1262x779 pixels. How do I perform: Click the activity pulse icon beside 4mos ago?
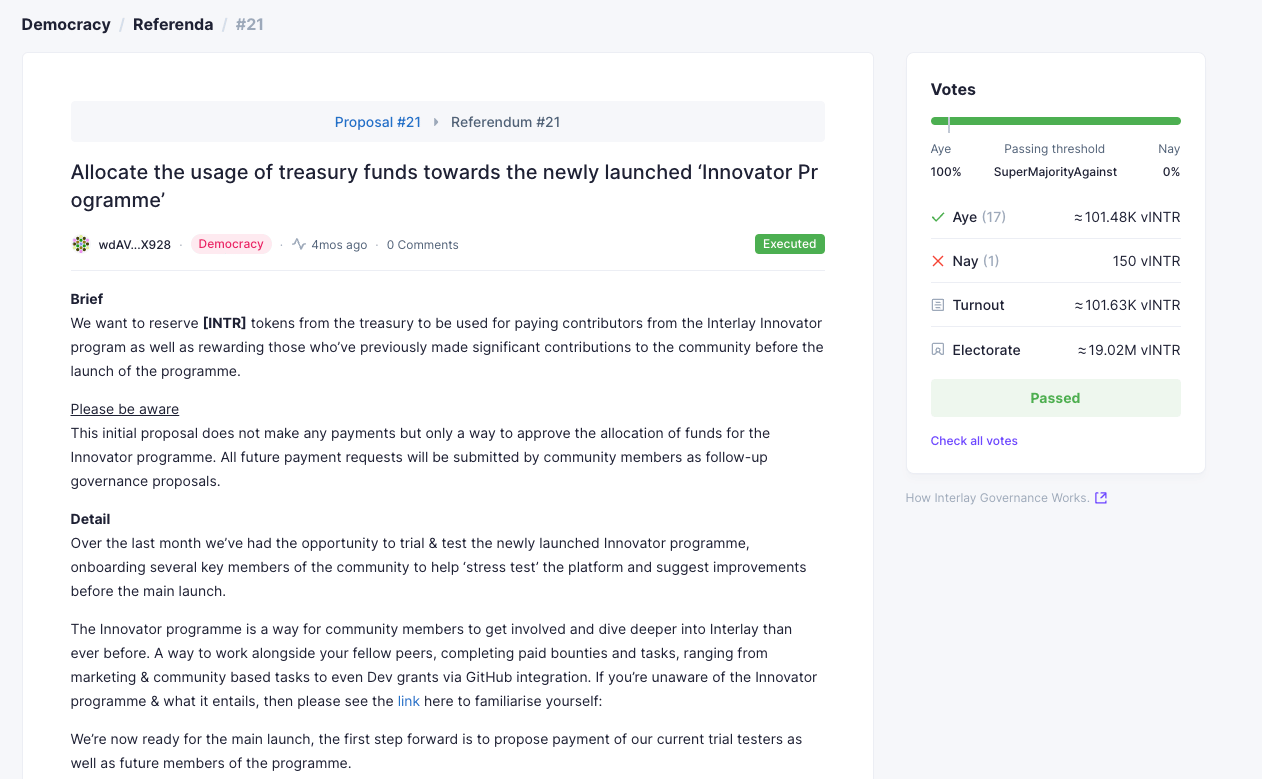[299, 244]
